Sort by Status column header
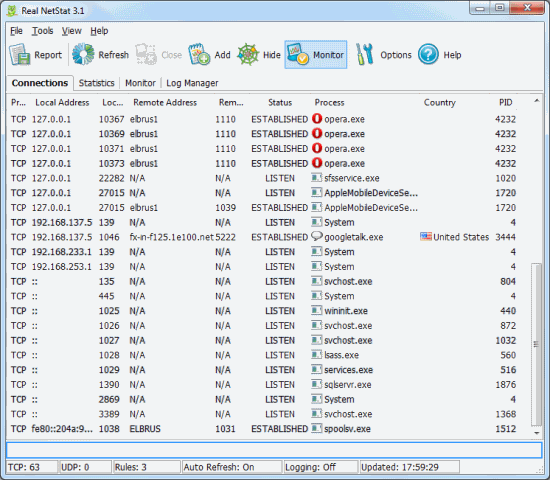550x480 pixels. tap(280, 102)
